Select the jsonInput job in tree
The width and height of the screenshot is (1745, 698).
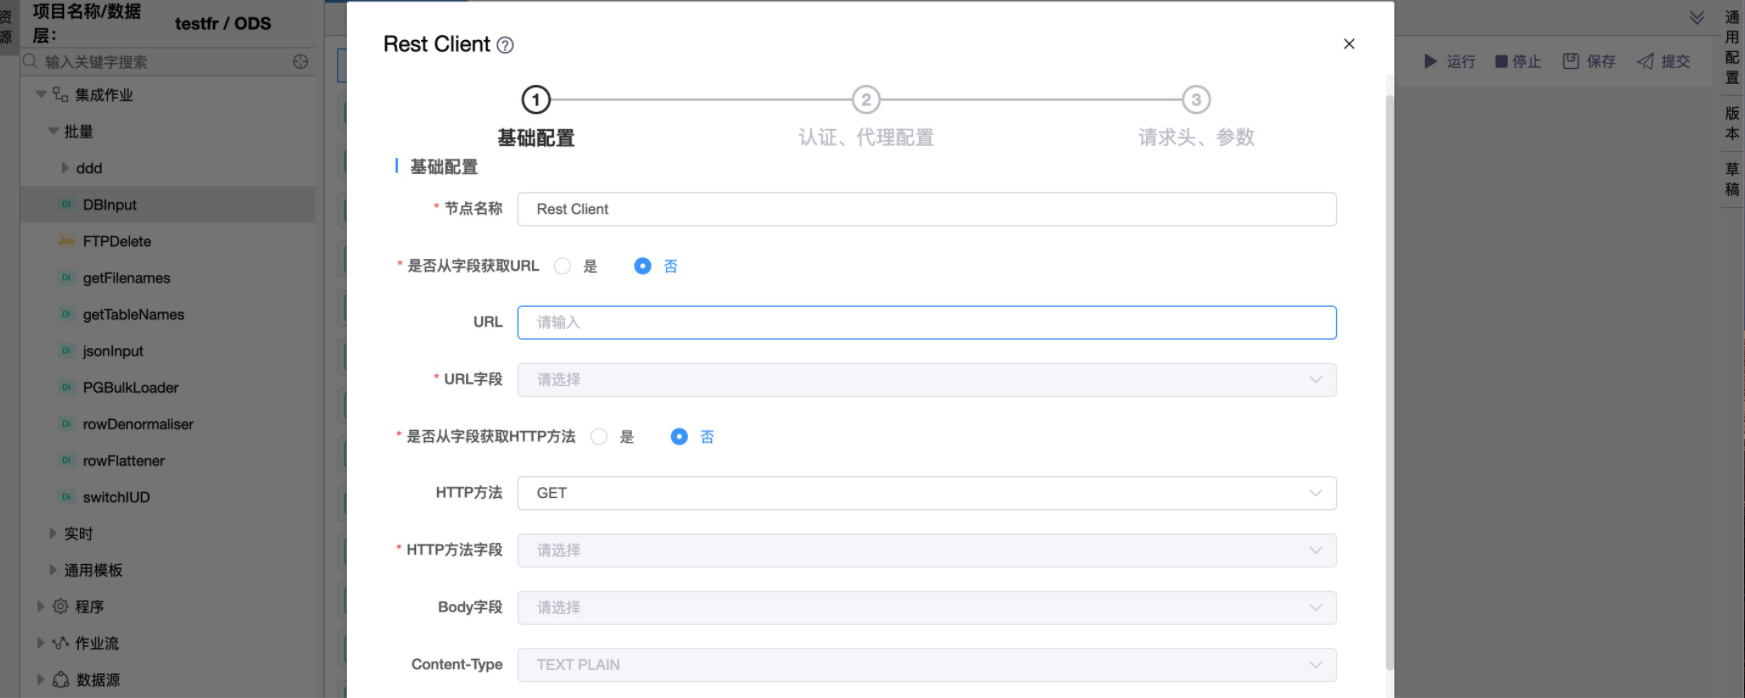(113, 351)
